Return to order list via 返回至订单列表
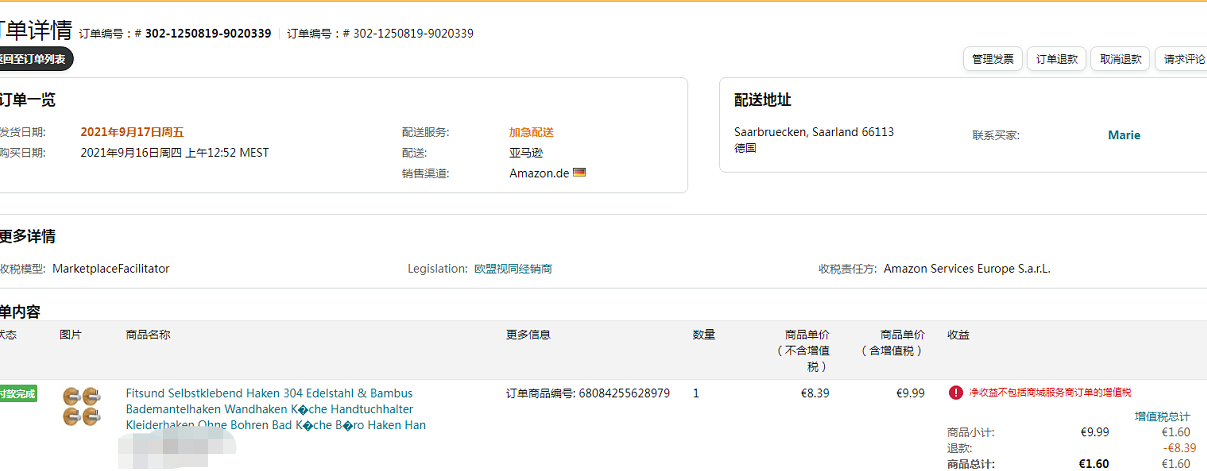1207x471 pixels. [x=34, y=60]
